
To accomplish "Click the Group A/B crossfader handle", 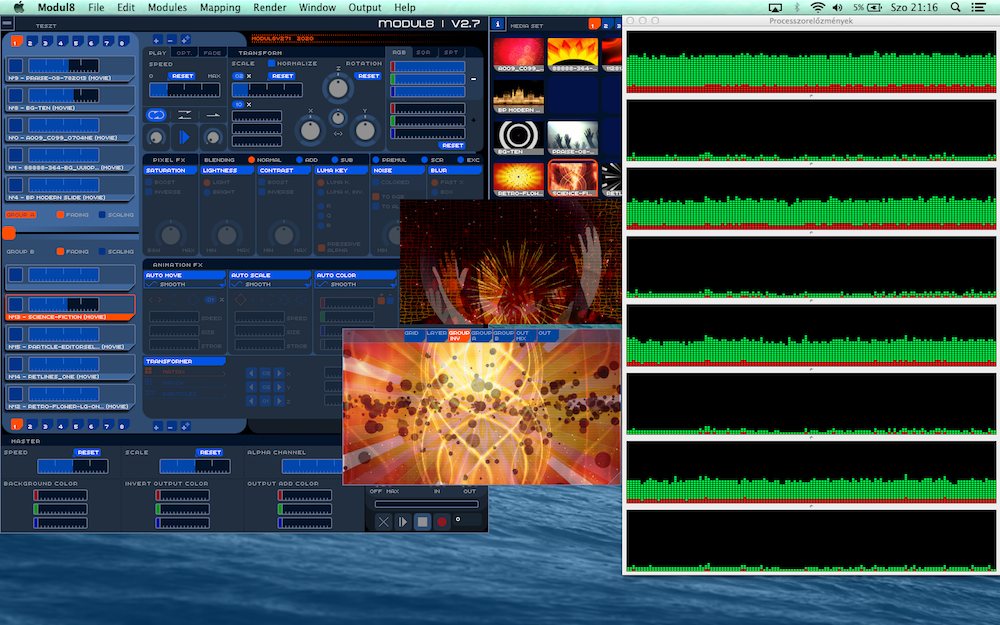I will coord(9,233).
